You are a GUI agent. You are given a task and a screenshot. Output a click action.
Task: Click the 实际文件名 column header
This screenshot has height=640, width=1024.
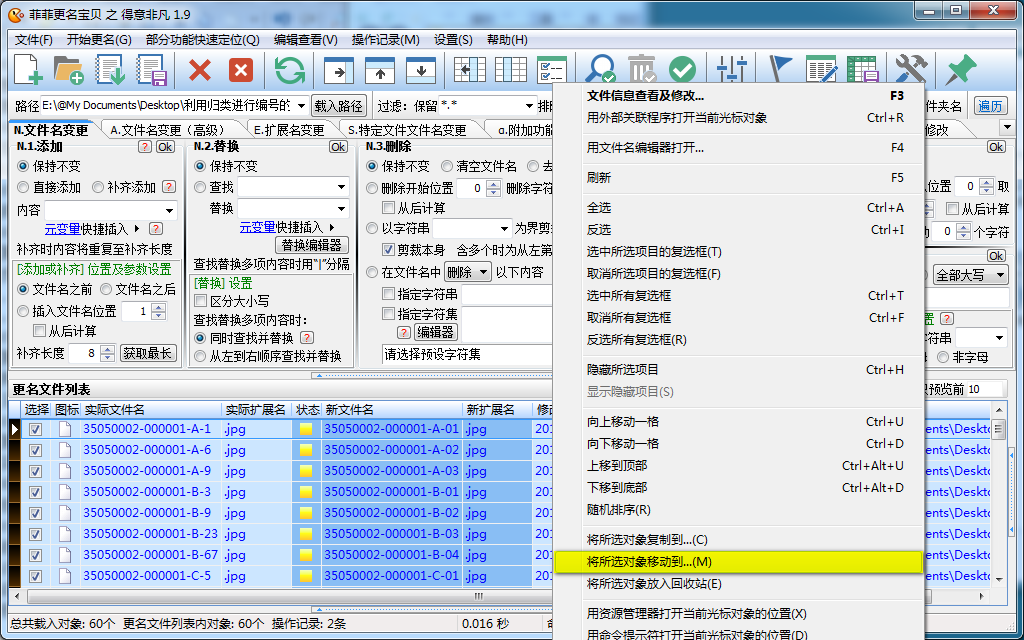point(152,409)
